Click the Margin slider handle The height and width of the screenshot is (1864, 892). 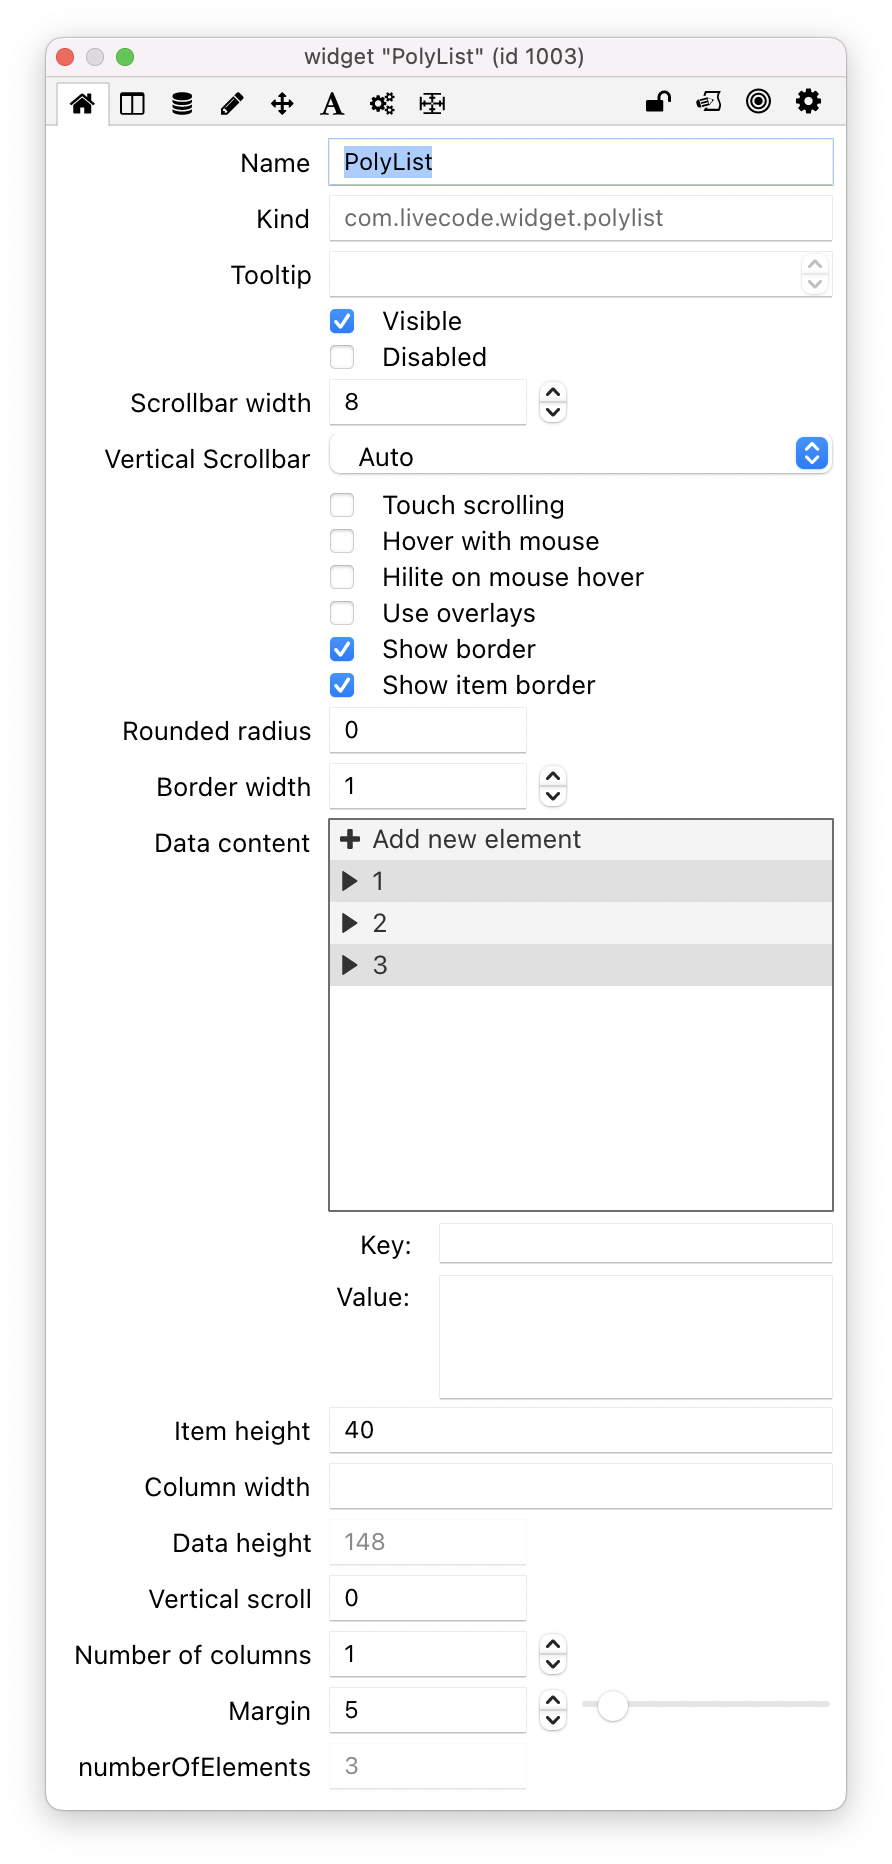(x=613, y=1707)
